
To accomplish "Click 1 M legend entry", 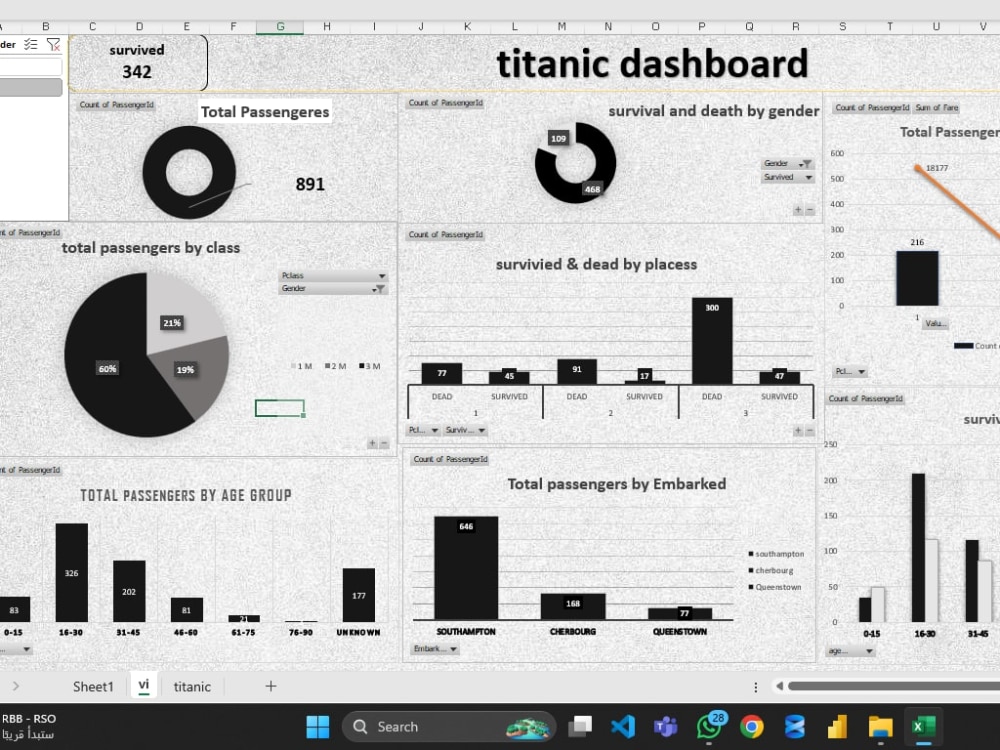I will [302, 366].
